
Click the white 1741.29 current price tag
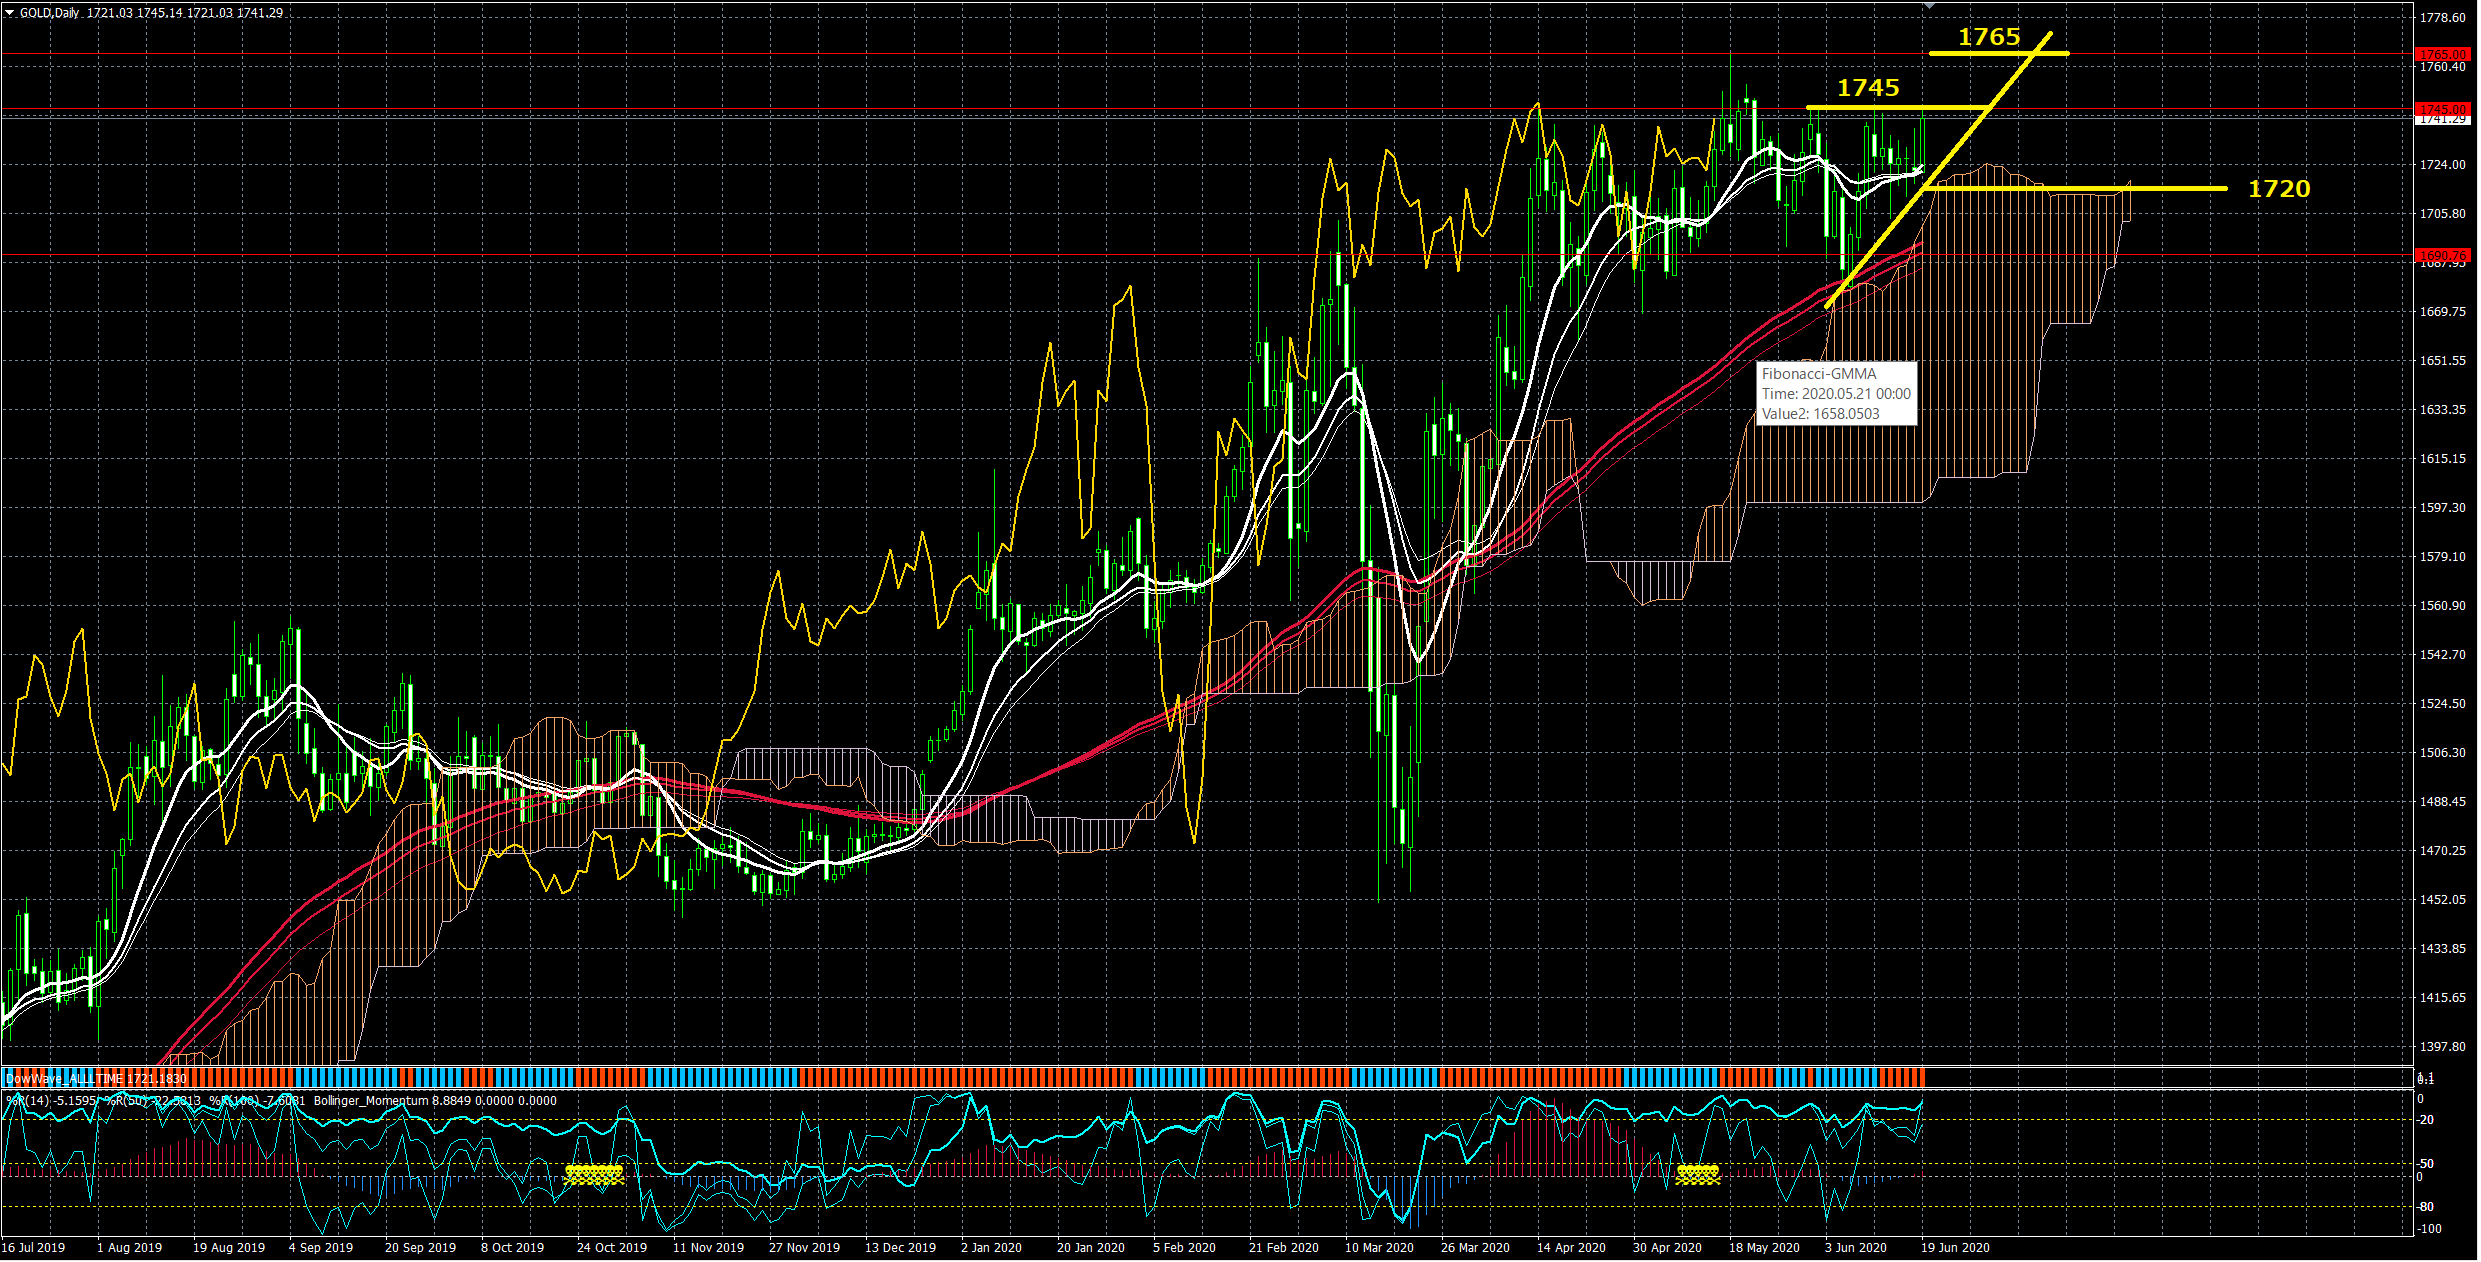pos(2442,120)
